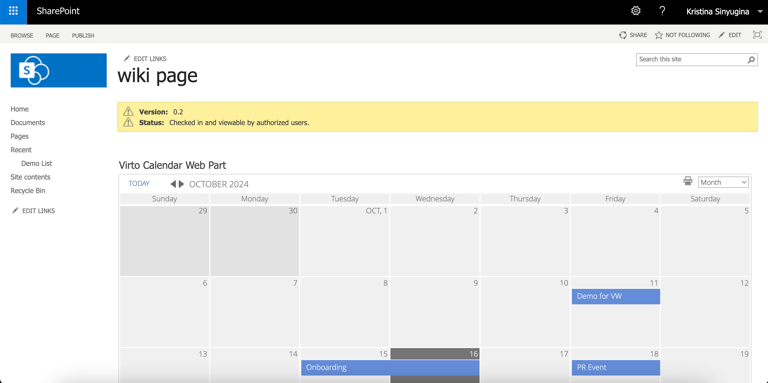The height and width of the screenshot is (383, 768).
Task: Click the Sunday column header
Action: coord(164,199)
